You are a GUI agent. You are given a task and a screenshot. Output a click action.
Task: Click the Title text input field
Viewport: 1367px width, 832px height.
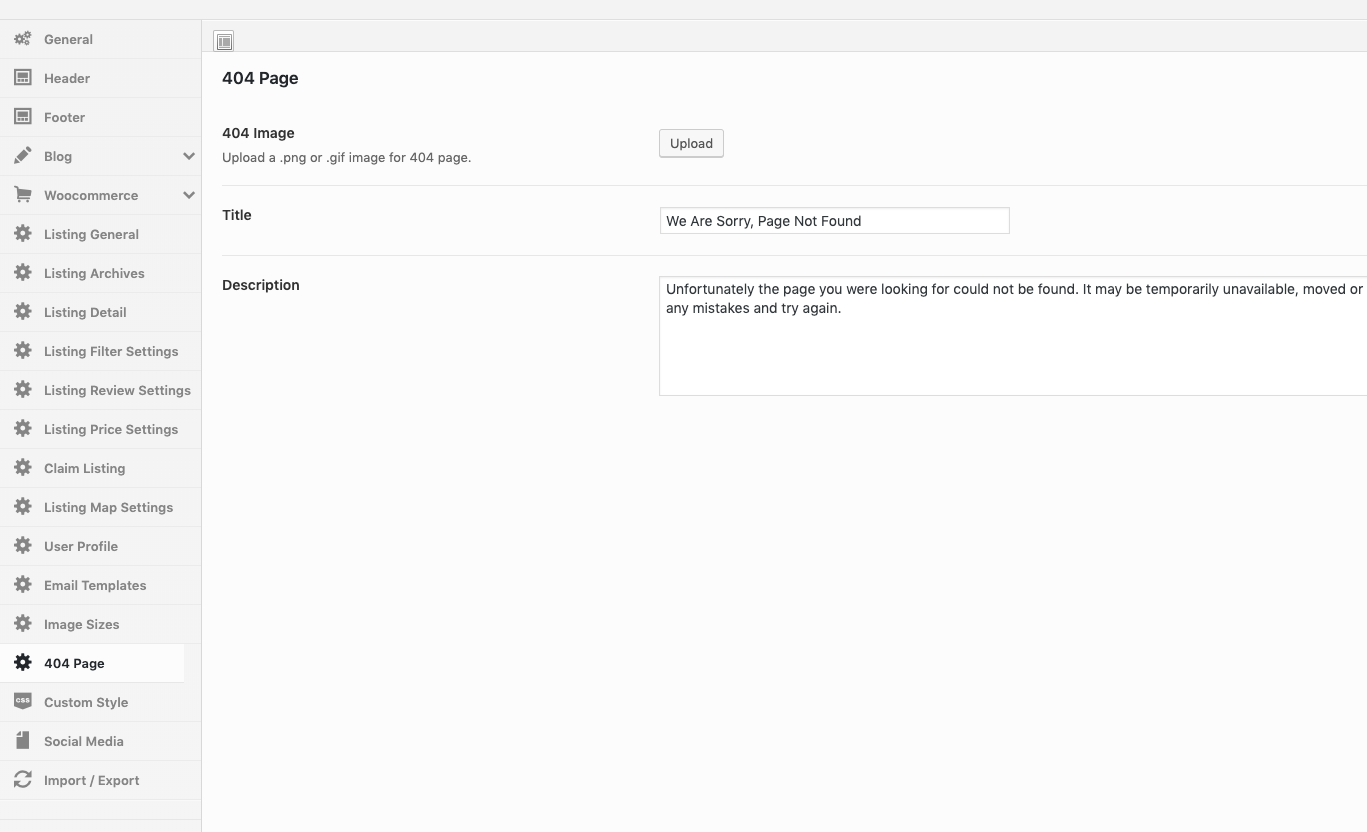pyautogui.click(x=834, y=221)
